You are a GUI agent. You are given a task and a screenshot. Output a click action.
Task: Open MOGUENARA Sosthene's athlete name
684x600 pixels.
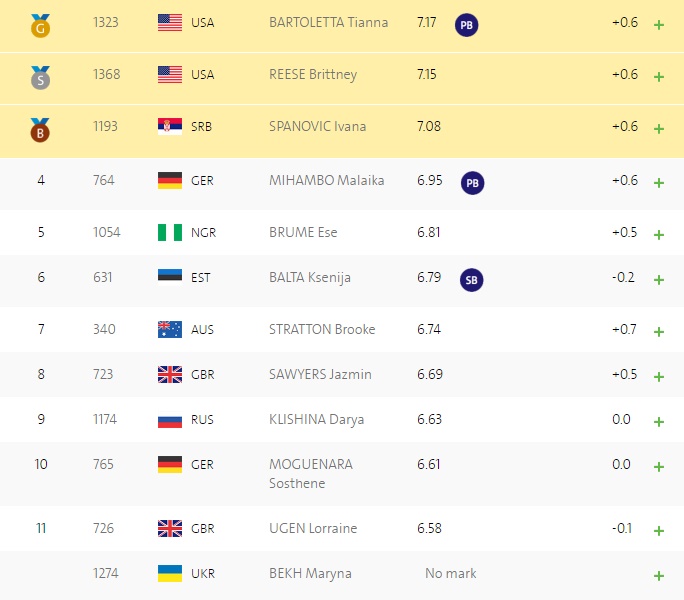[311, 473]
